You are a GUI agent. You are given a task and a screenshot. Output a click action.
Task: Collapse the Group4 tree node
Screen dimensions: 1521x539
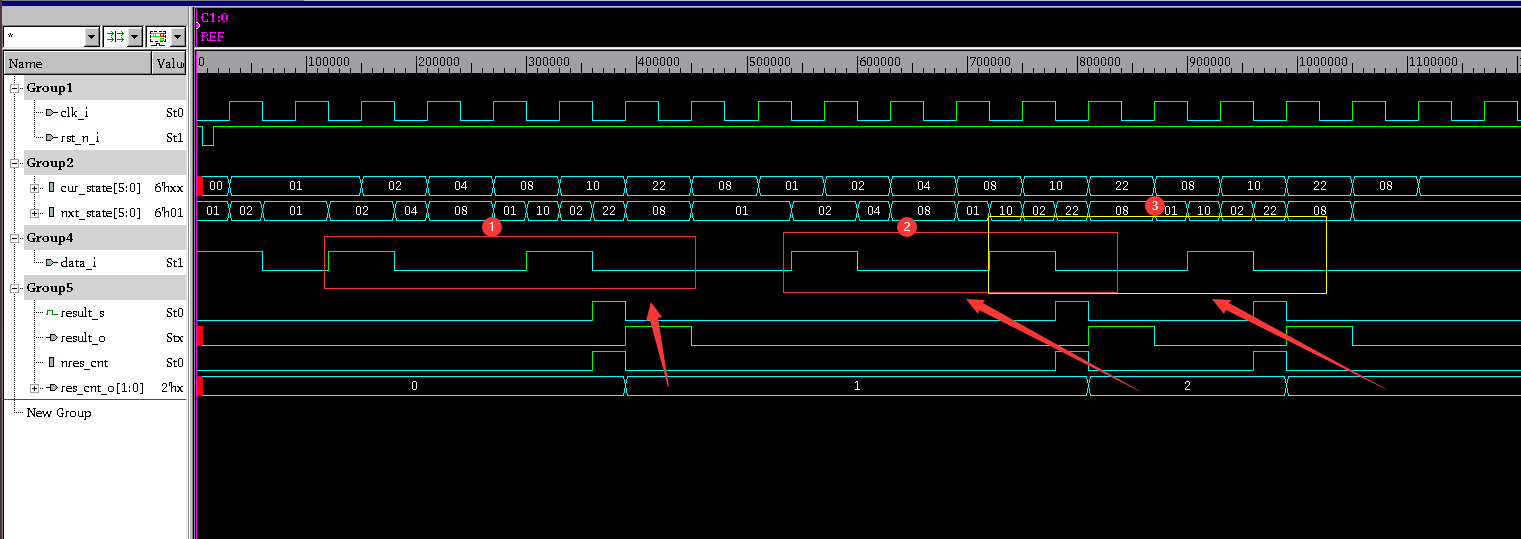[16, 238]
